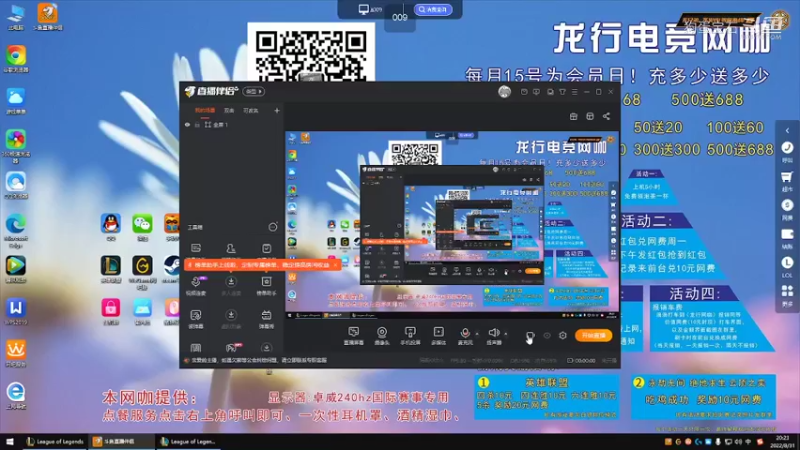Open the WPS Office desktop icon
Viewport: 800px width, 450px height.
16,312
